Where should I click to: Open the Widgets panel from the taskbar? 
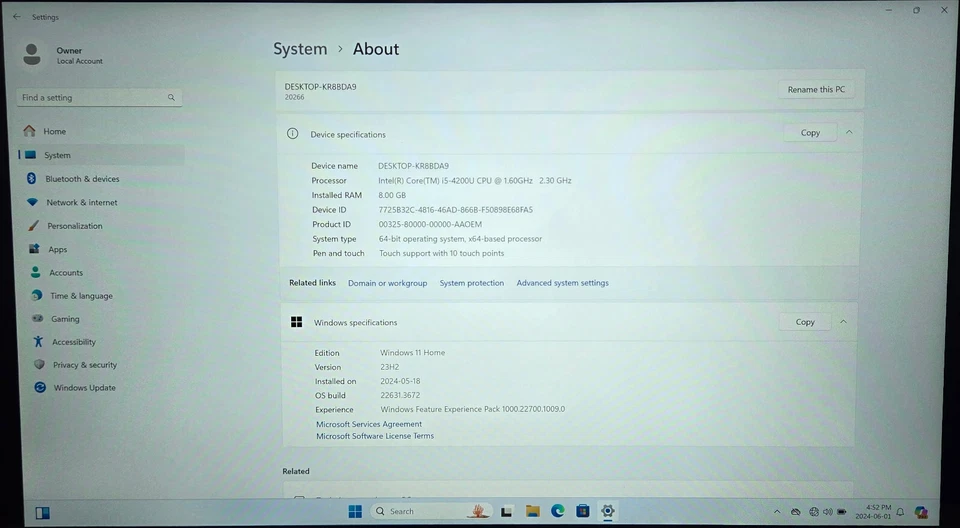tap(42, 513)
